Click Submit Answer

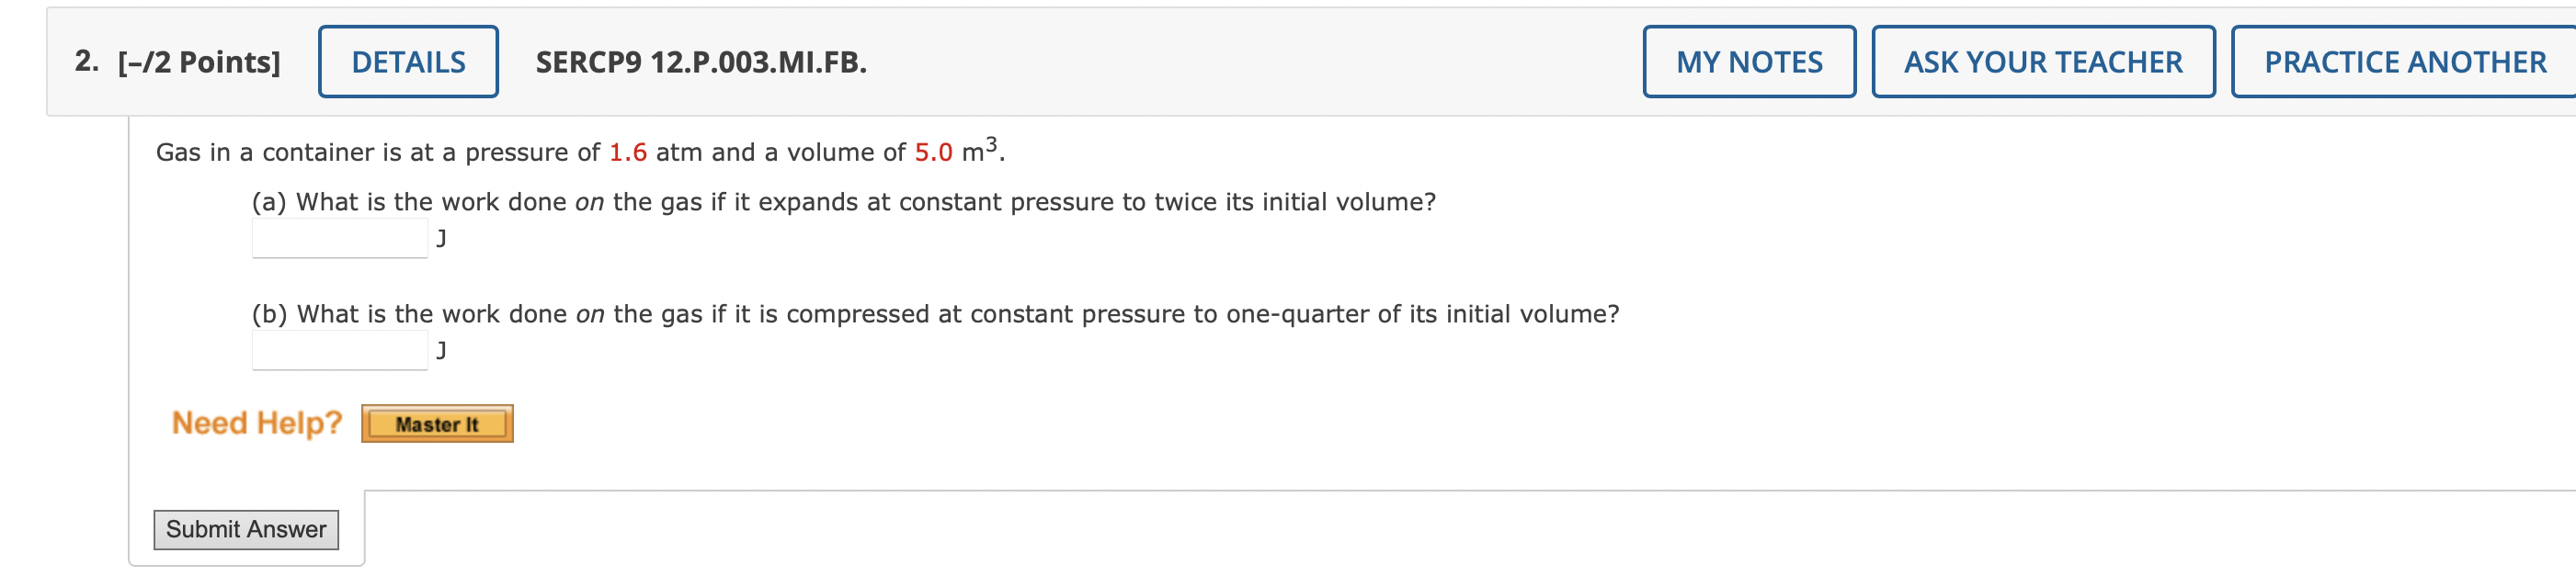point(246,529)
